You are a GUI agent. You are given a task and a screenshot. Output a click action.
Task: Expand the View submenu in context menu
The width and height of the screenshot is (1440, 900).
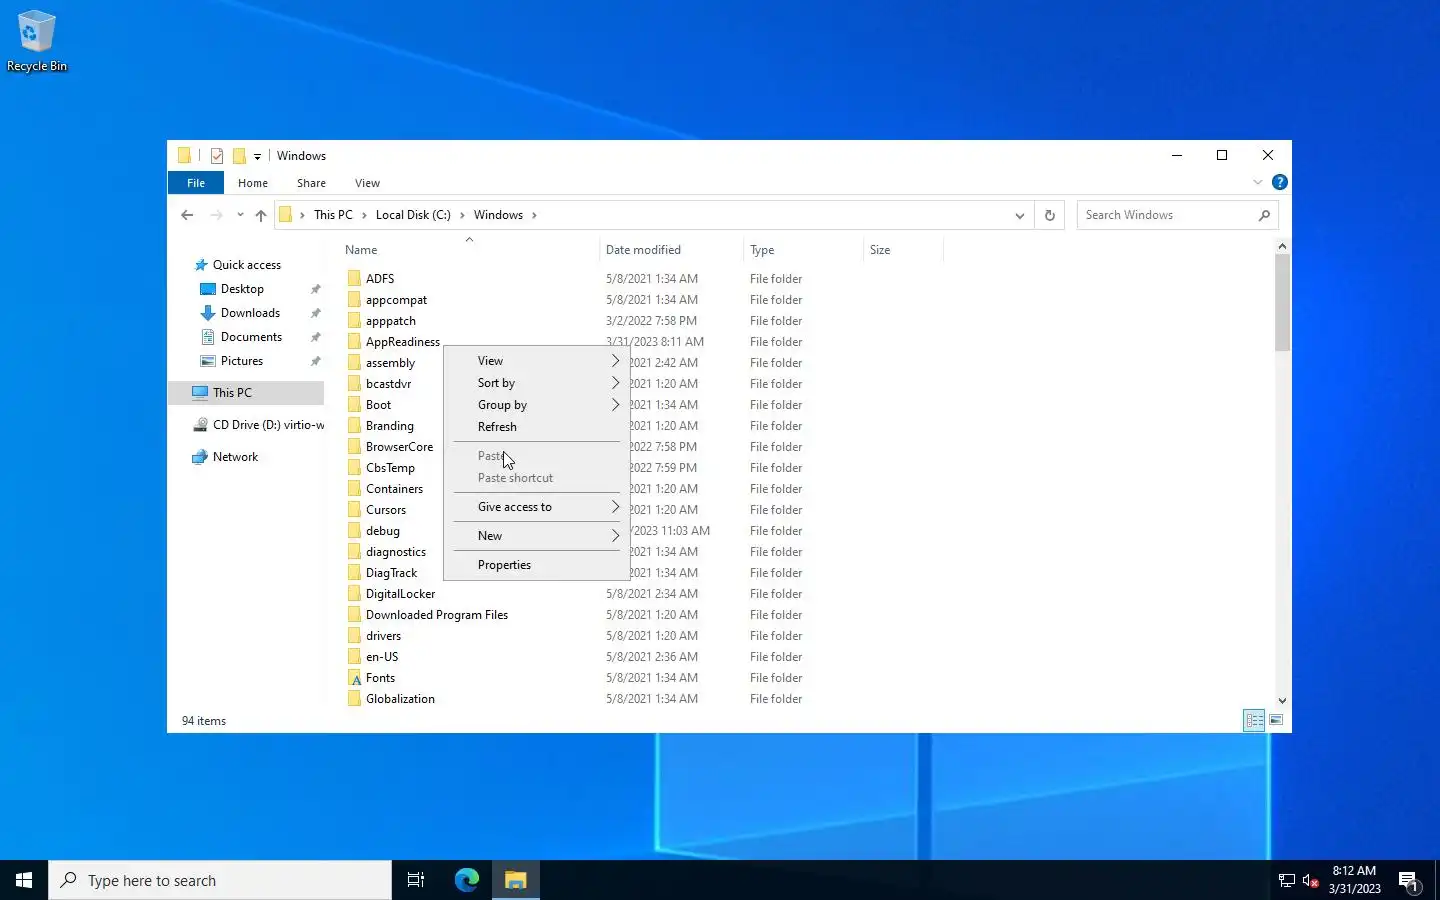point(536,361)
